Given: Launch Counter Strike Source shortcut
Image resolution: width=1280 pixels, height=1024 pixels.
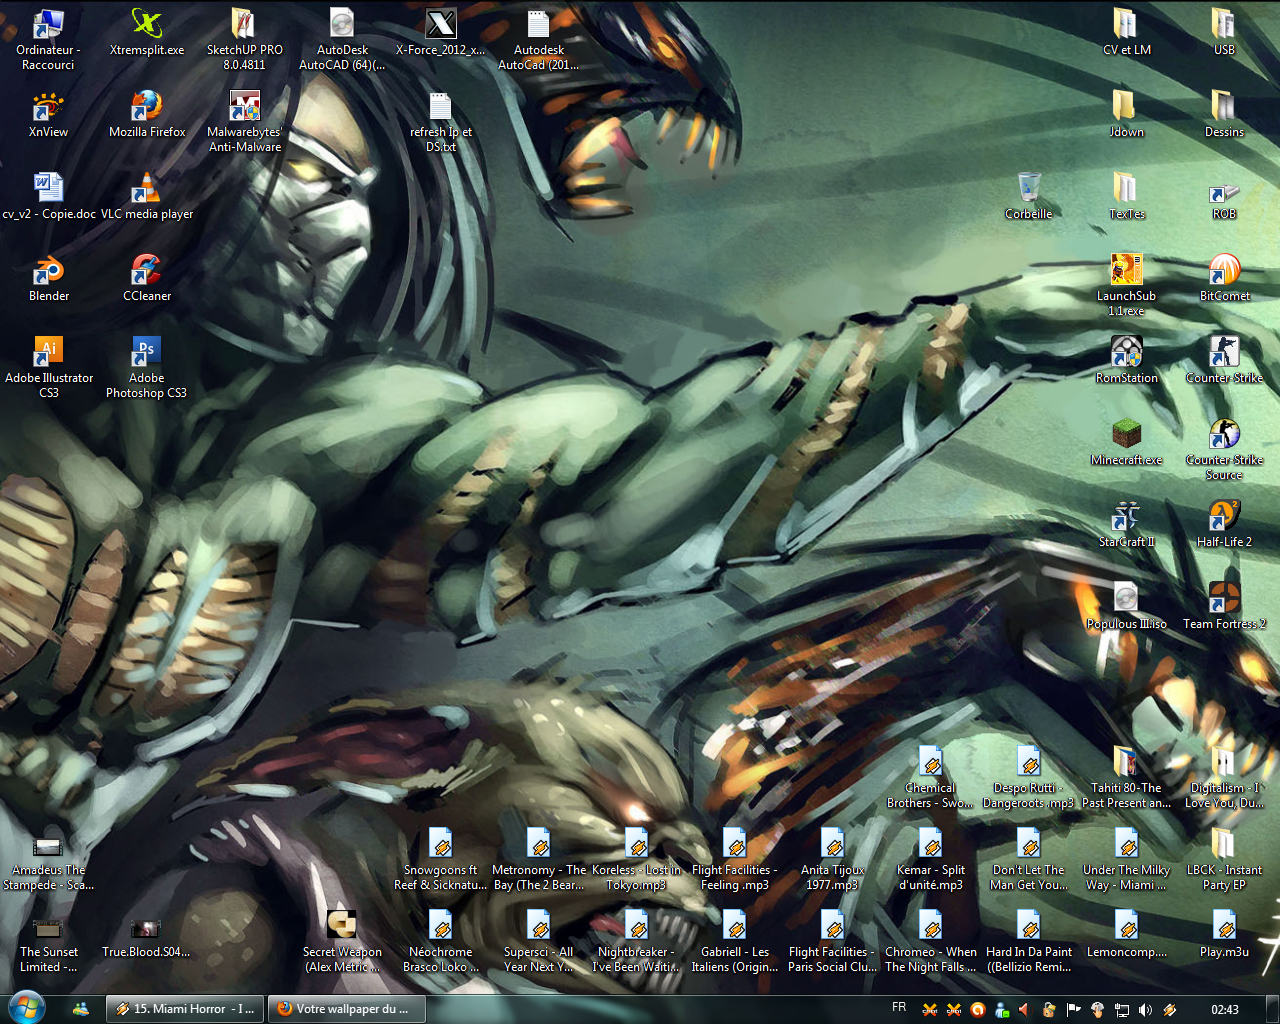Looking at the screenshot, I should point(1224,450).
